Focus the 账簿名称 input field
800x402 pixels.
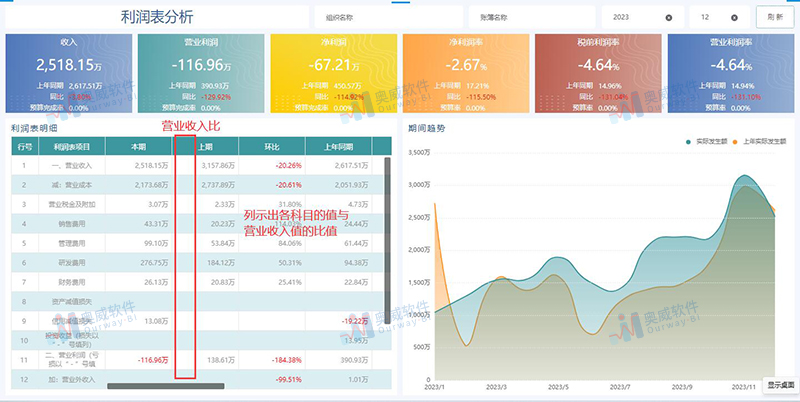pos(532,17)
